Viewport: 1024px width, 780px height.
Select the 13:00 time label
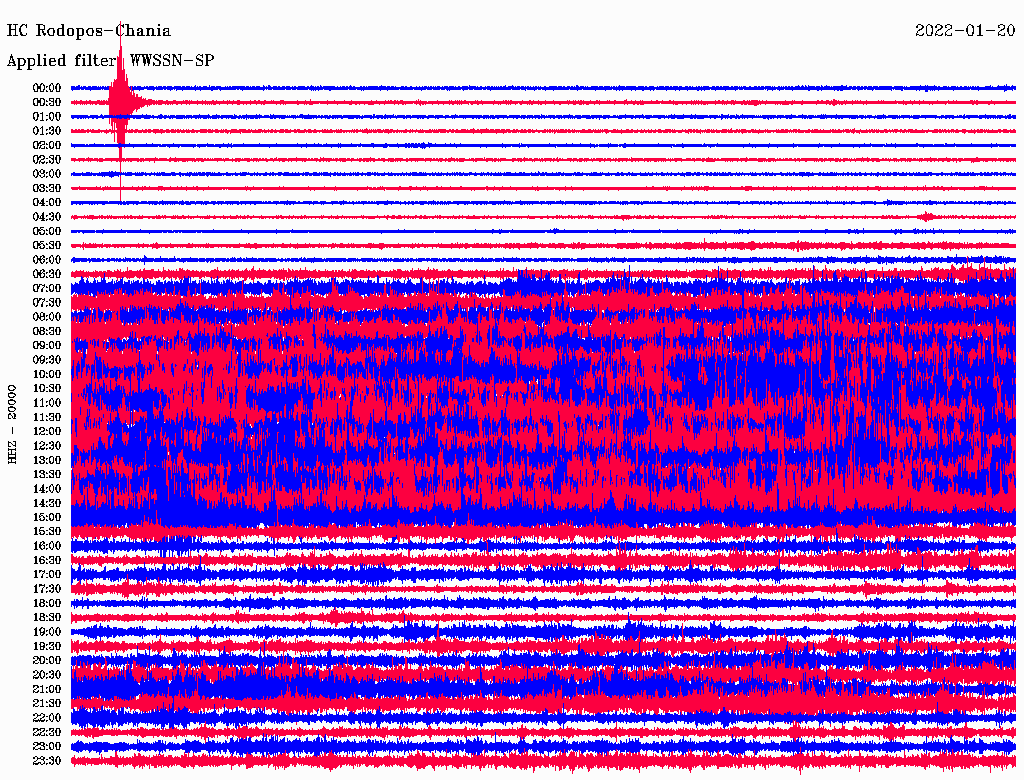click(x=47, y=460)
